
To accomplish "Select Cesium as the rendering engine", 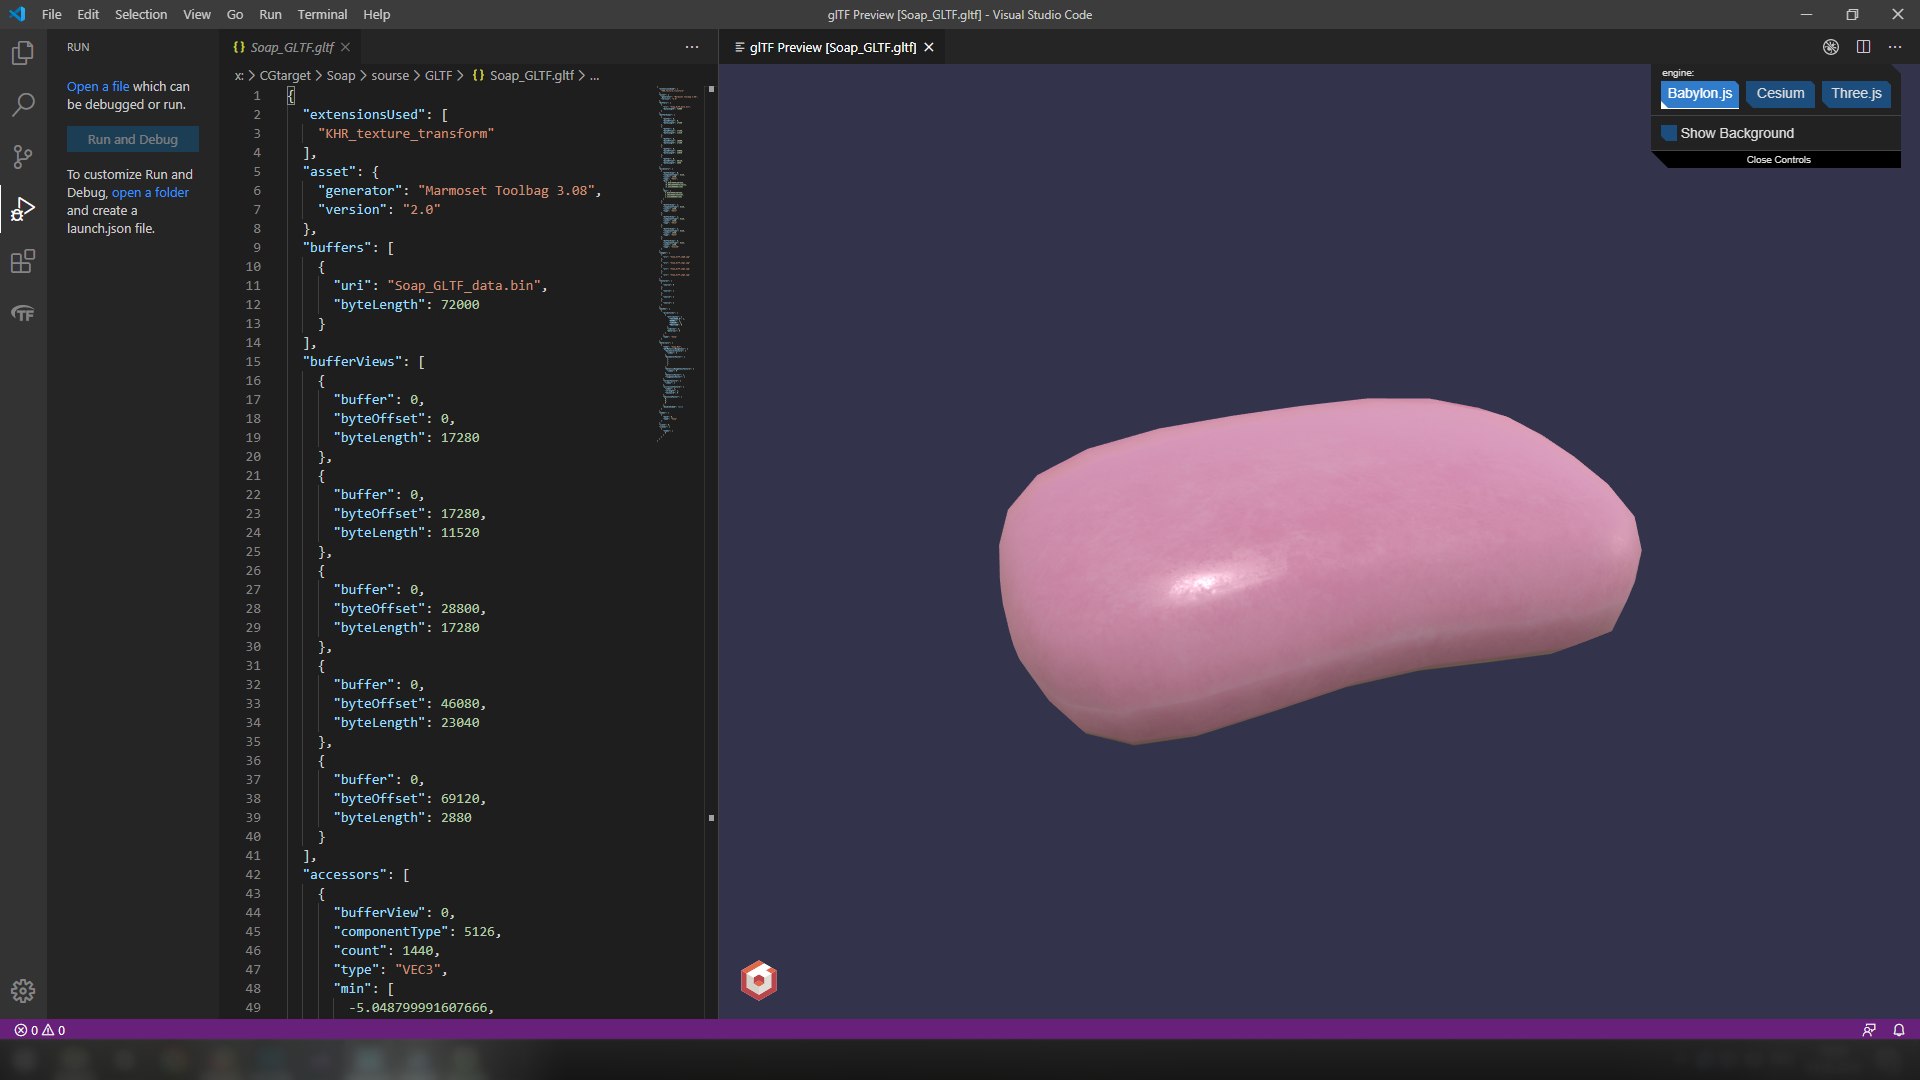I will (x=1780, y=94).
